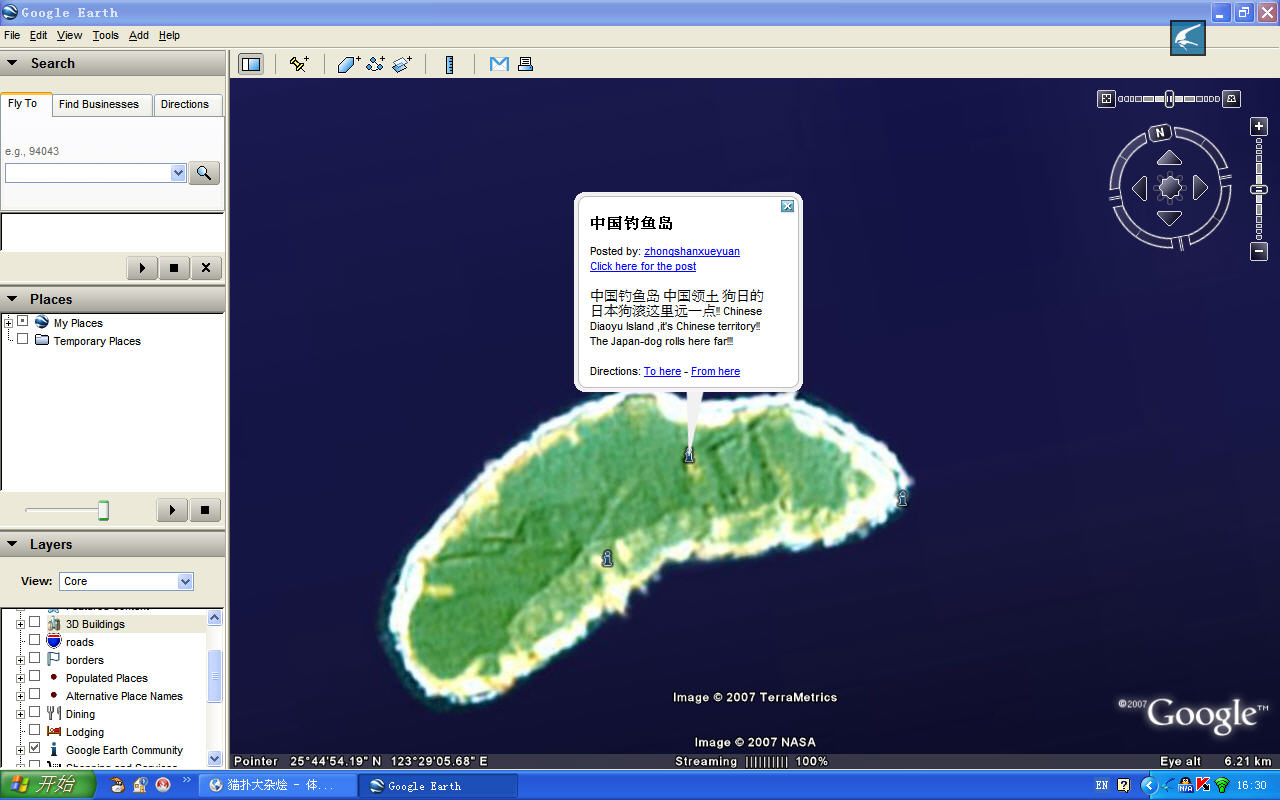Viewport: 1280px width, 800px height.
Task: Click the Add Path toolbar icon
Action: (x=375, y=64)
